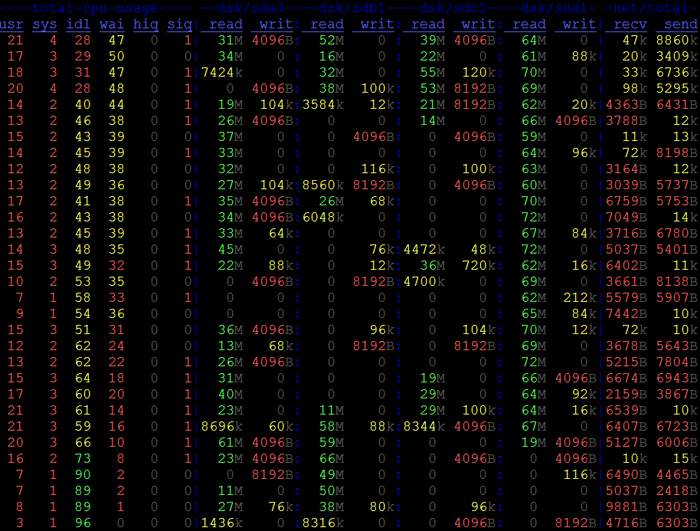Click the '8344k' read value
The width and height of the screenshot is (700, 531).
click(x=424, y=426)
